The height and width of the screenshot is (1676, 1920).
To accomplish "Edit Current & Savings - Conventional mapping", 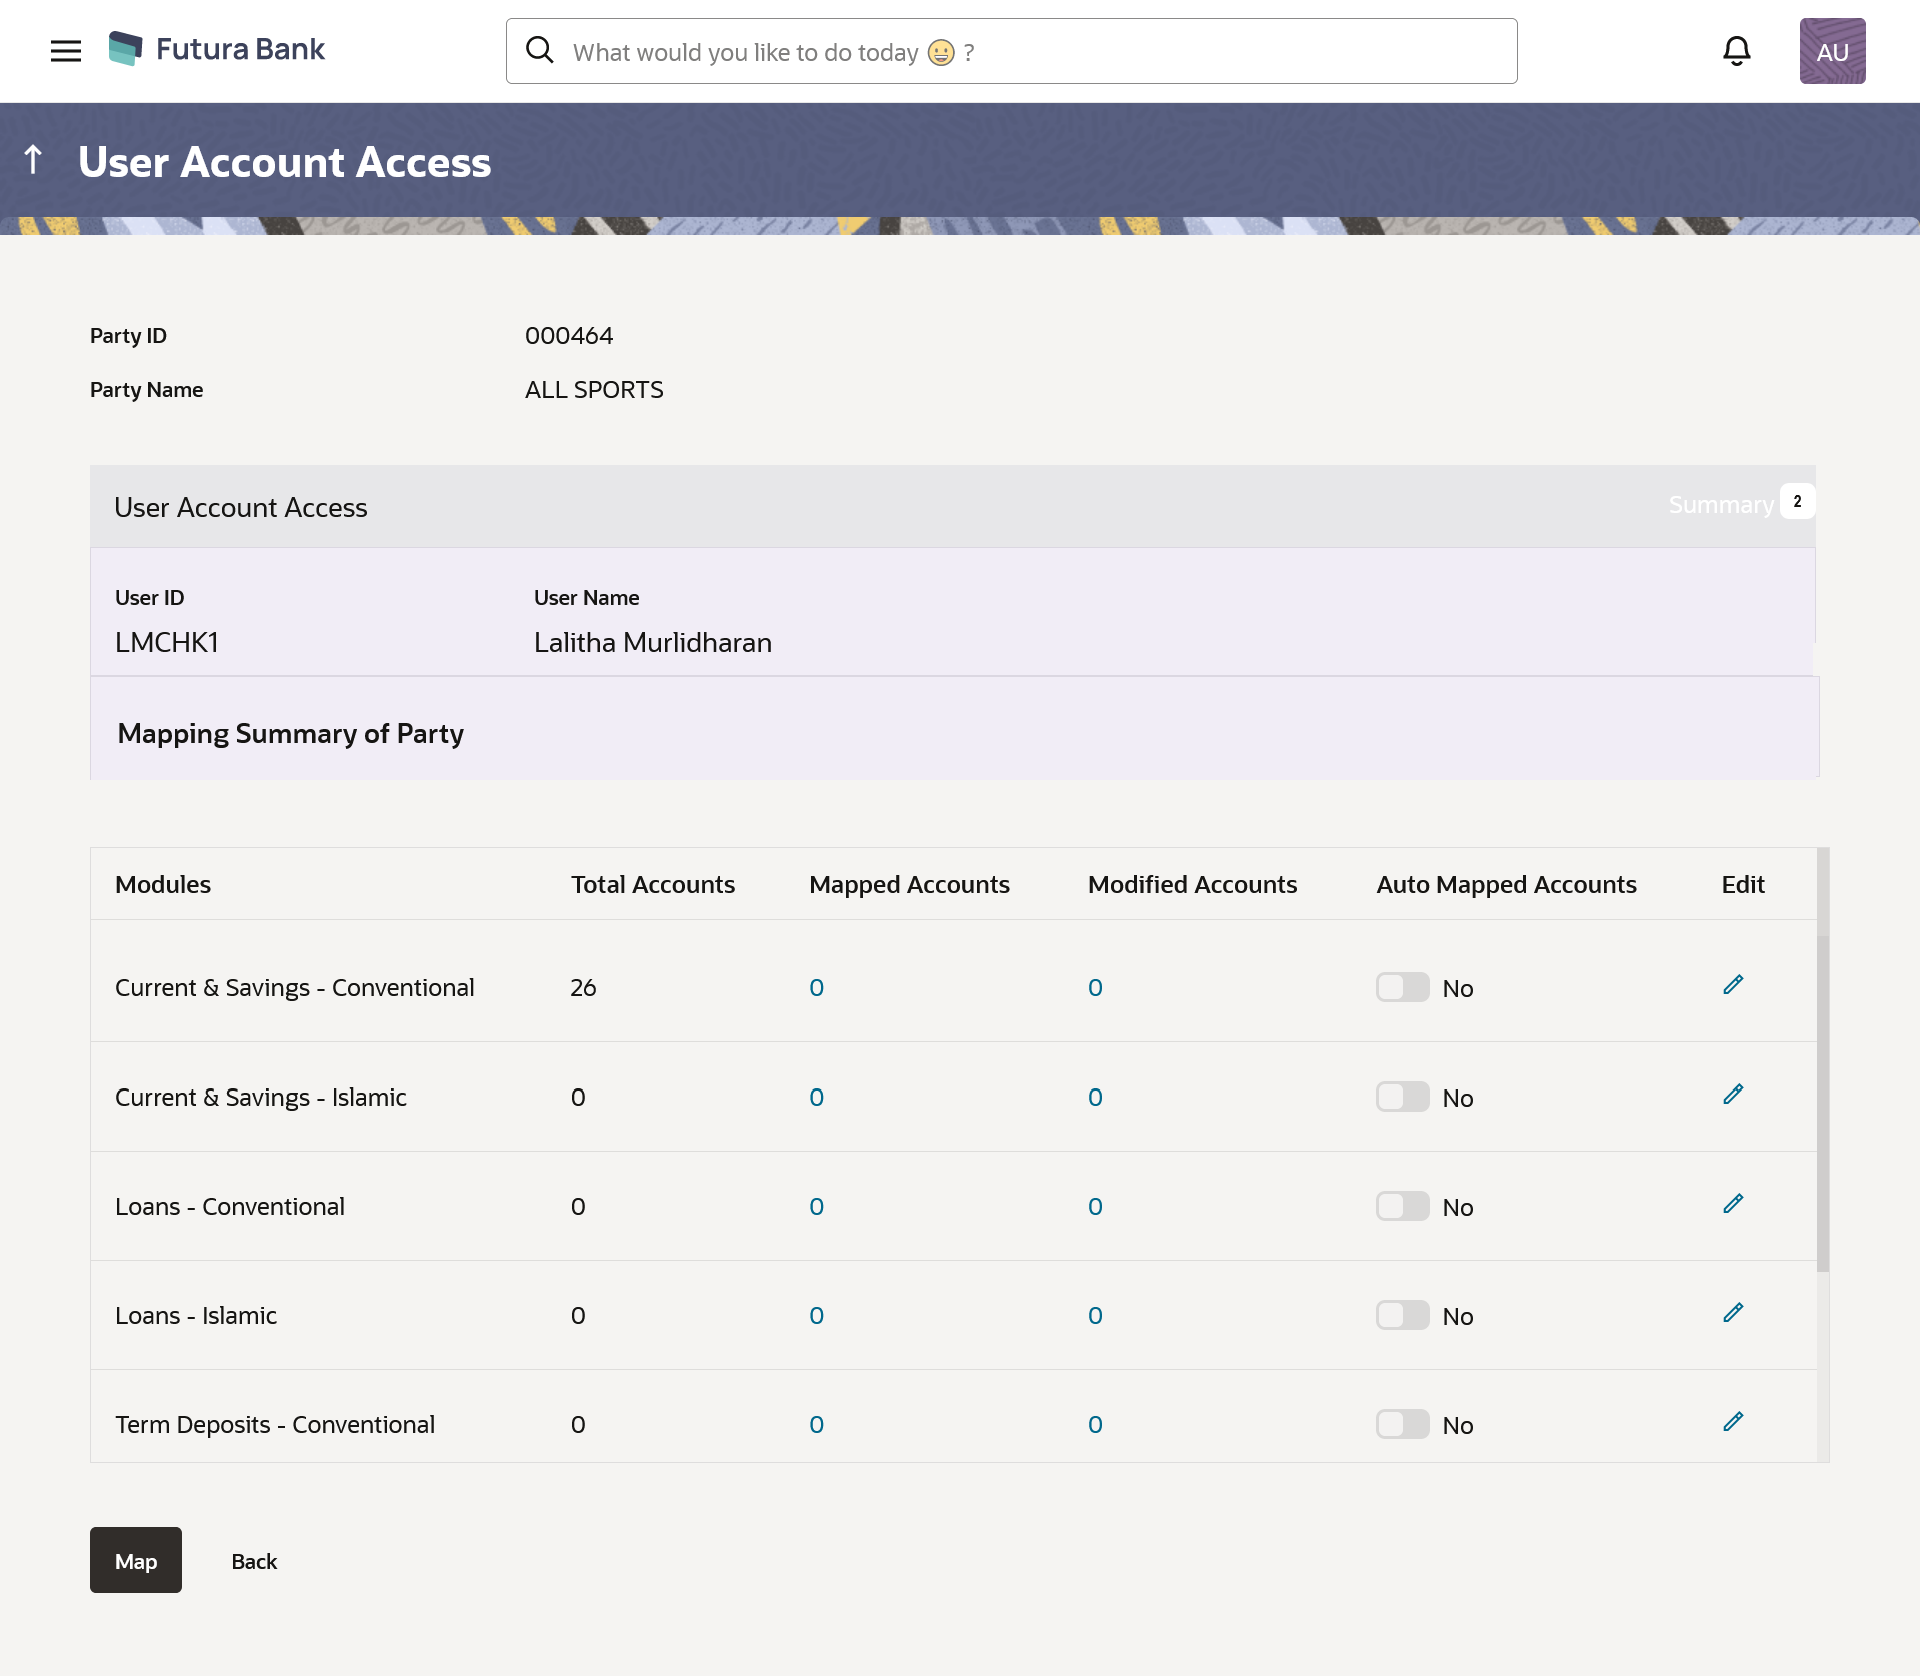I will pyautogui.click(x=1733, y=985).
